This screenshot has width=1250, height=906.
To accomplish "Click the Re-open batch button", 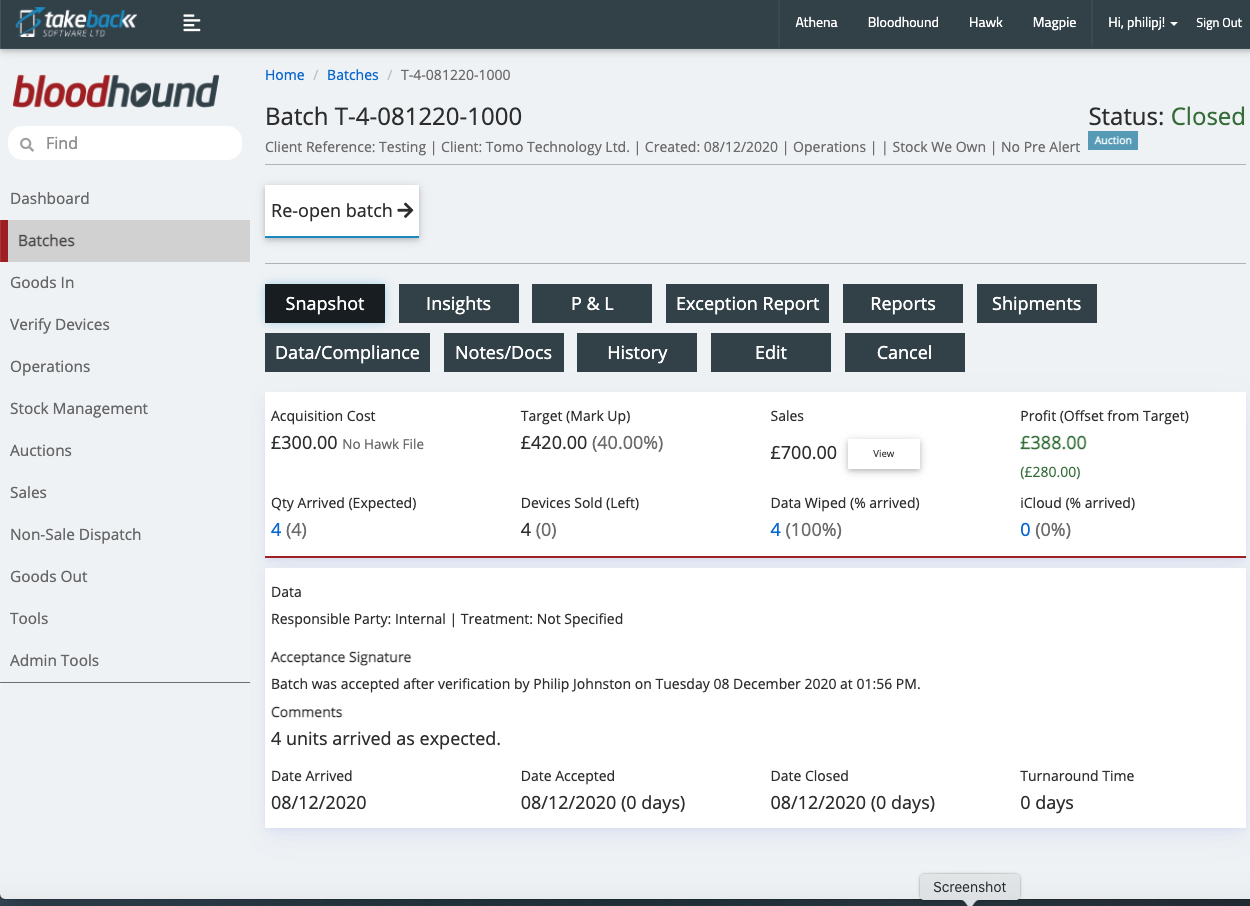I will [x=342, y=211].
